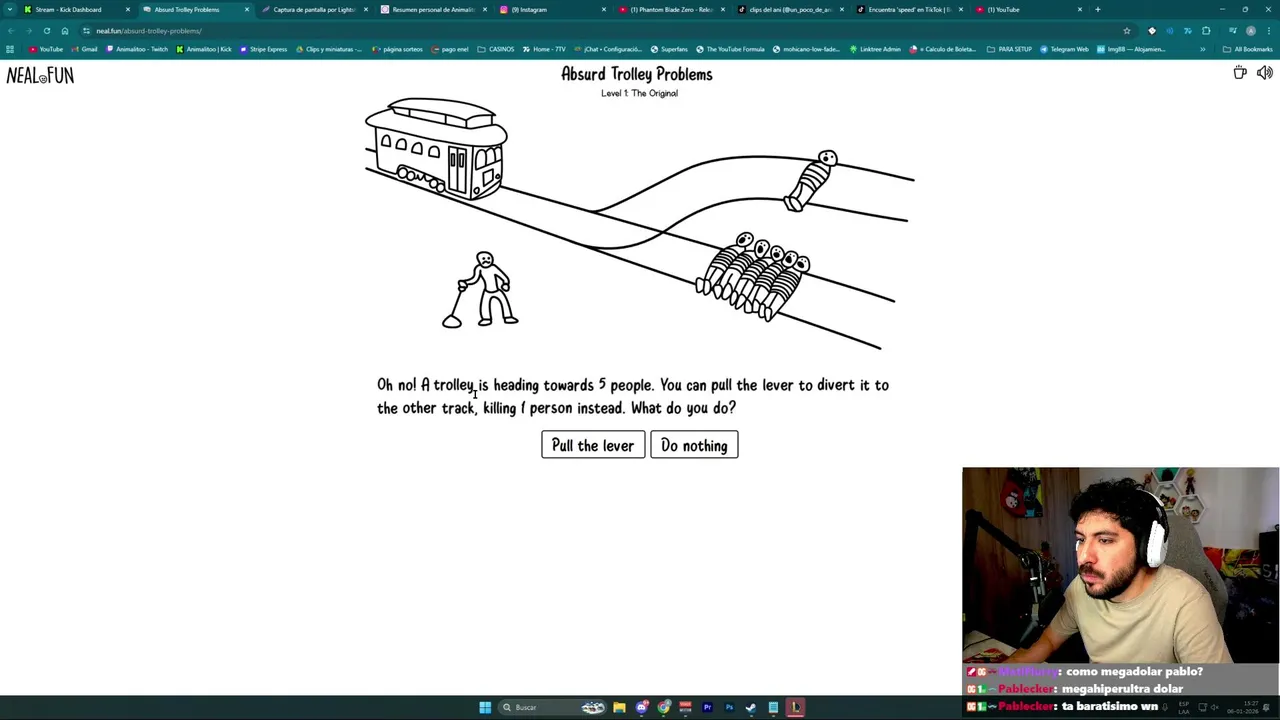
Task: Open Steam from the taskbar
Action: [x=751, y=707]
